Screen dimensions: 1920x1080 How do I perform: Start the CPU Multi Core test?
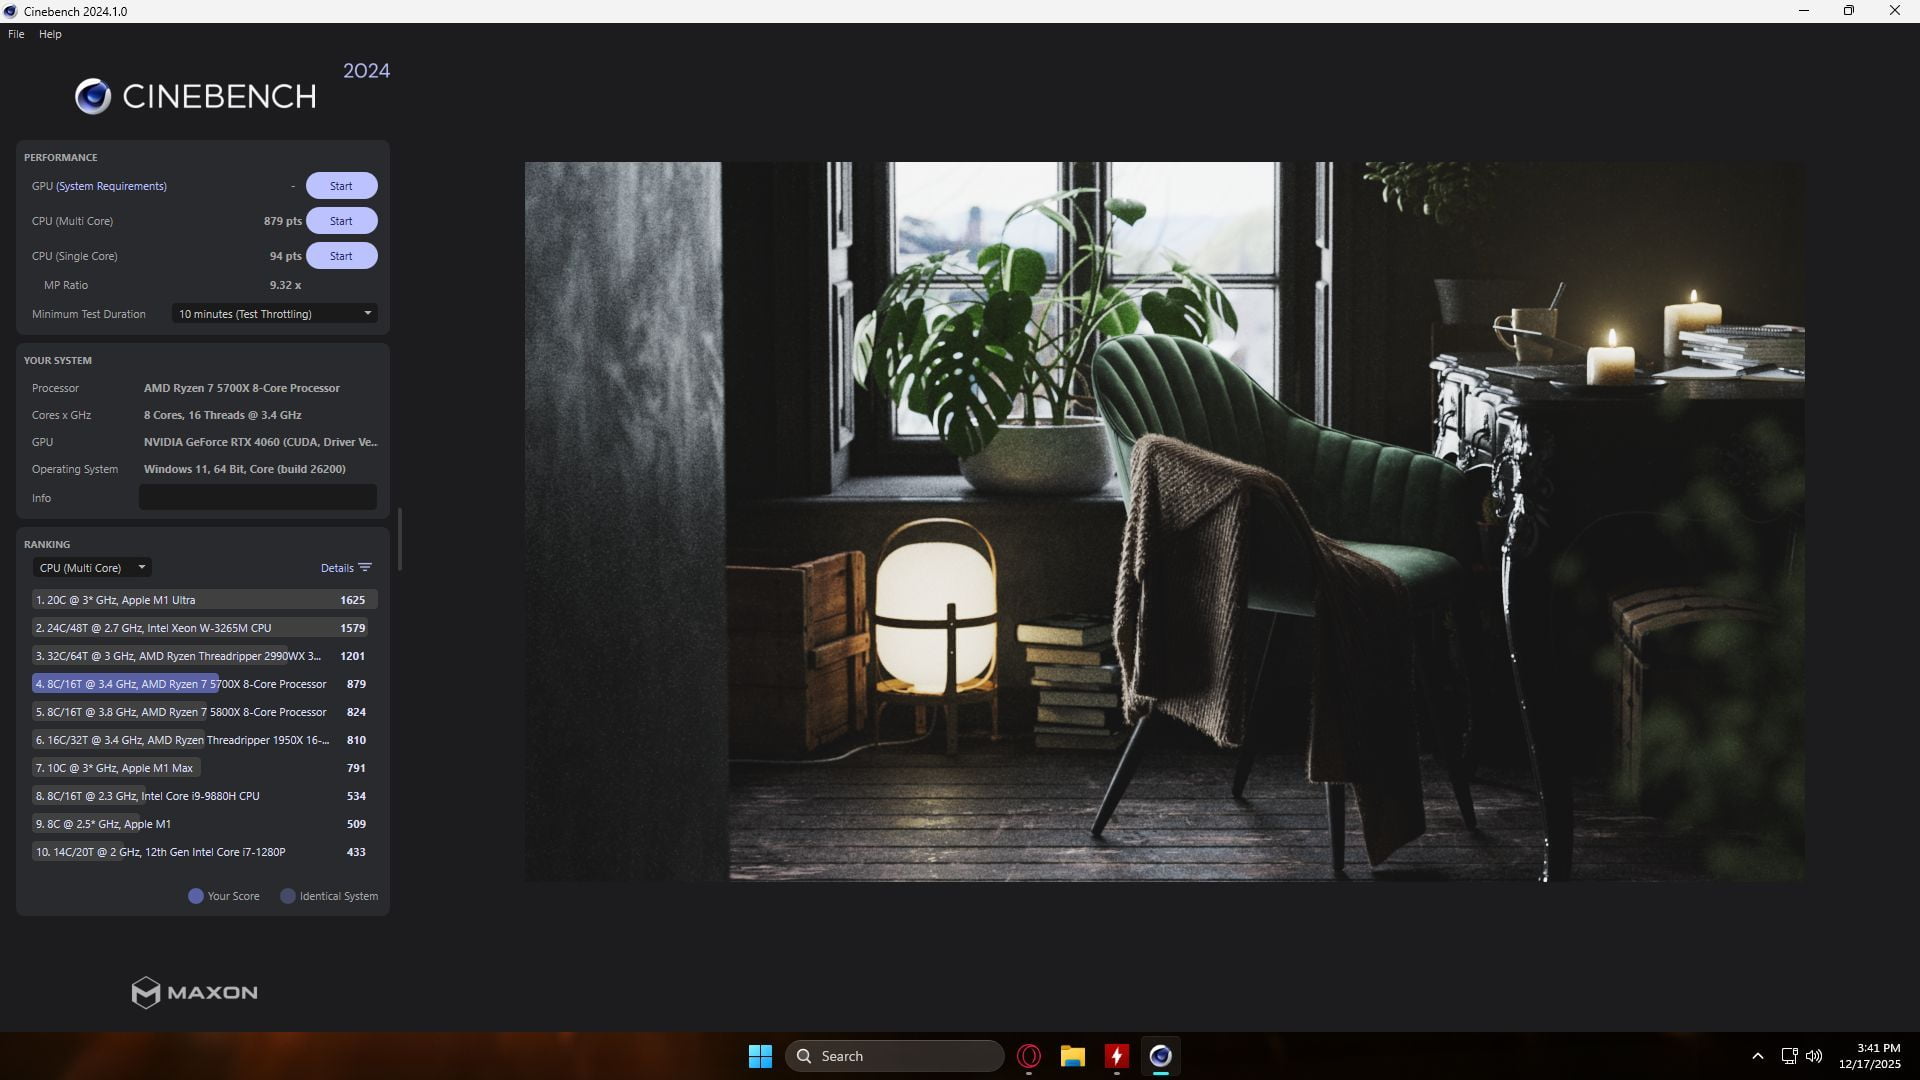point(341,221)
